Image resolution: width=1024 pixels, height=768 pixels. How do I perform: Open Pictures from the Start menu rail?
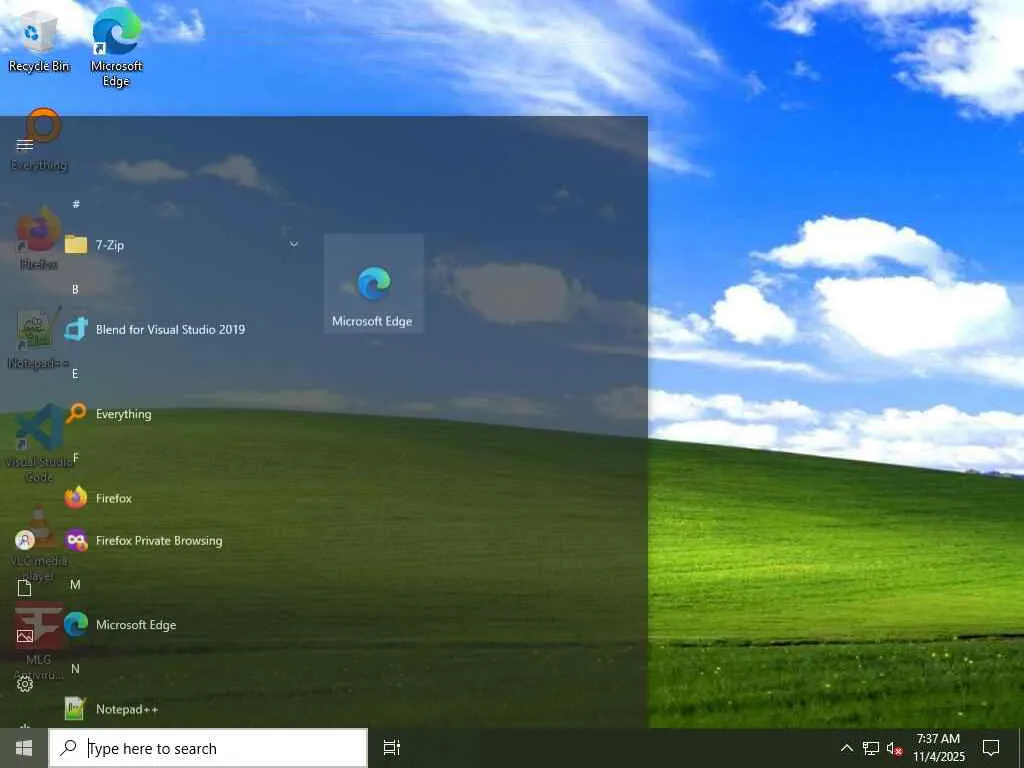tap(25, 635)
